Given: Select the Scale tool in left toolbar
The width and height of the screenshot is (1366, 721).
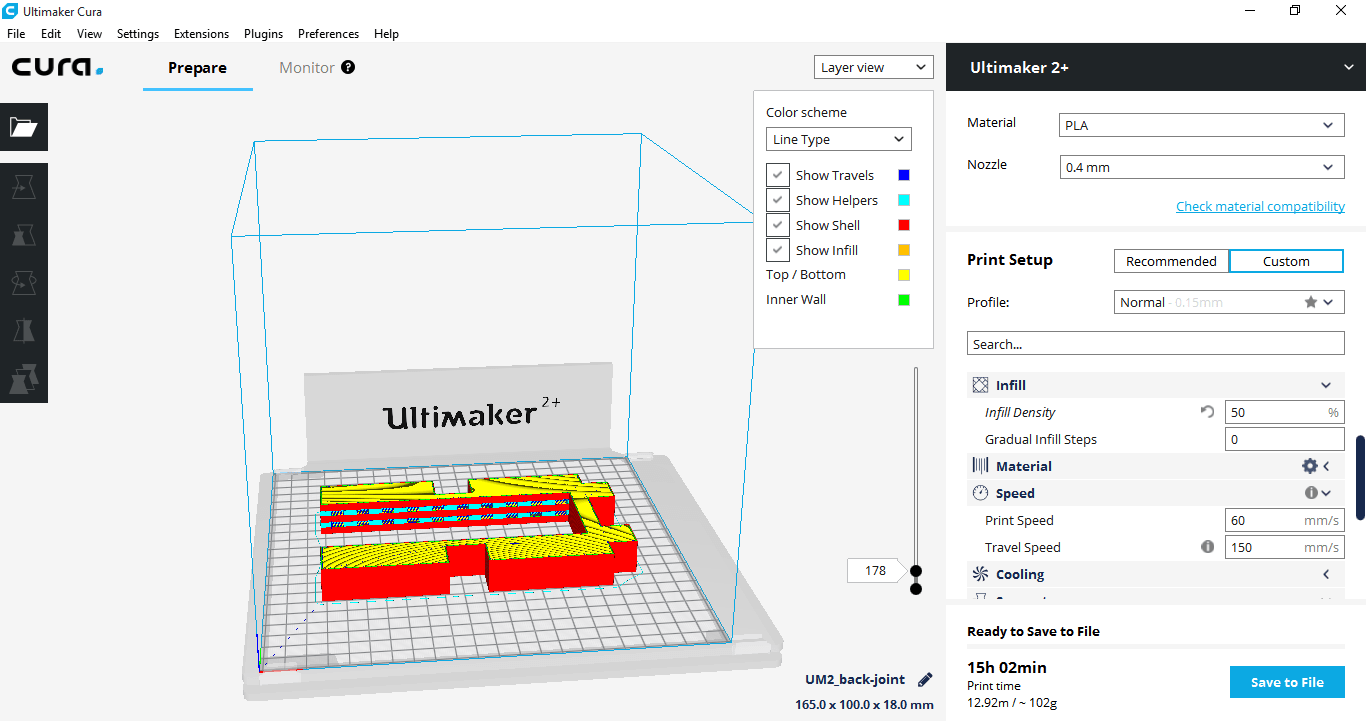Looking at the screenshot, I should pyautogui.click(x=23, y=236).
